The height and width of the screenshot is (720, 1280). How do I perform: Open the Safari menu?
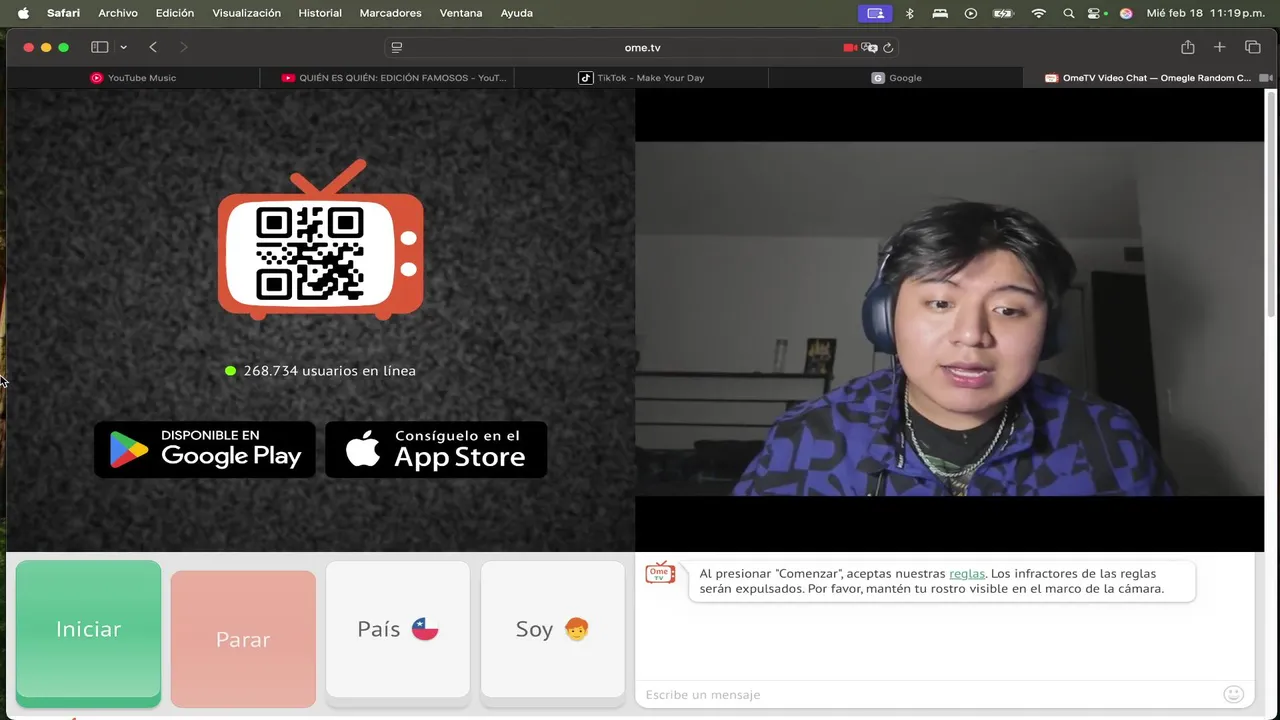[63, 13]
